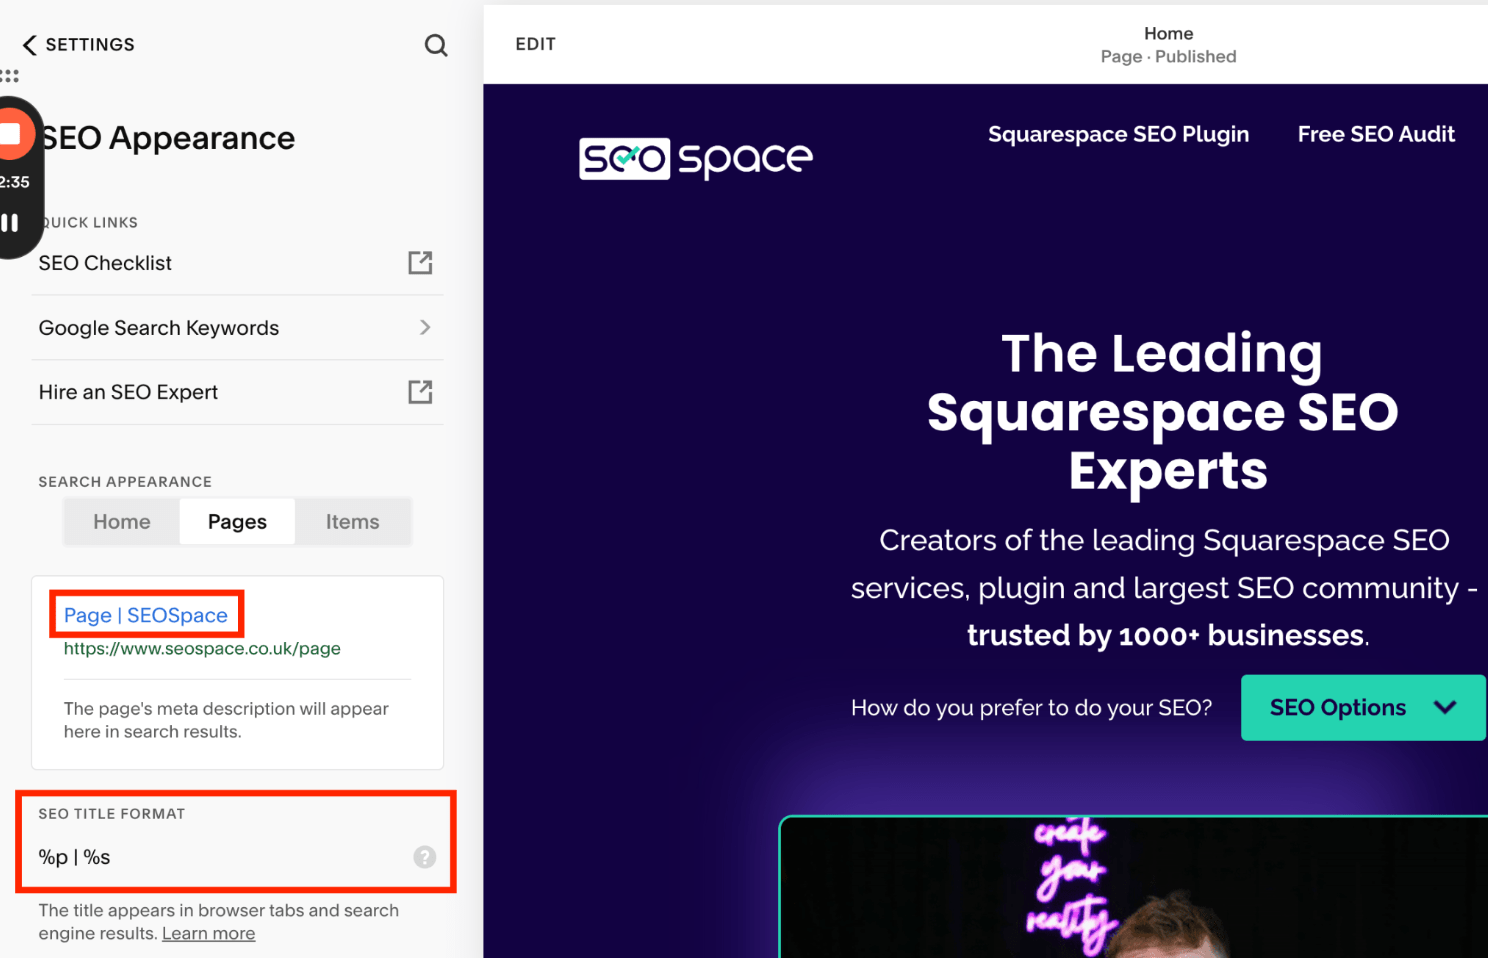This screenshot has width=1488, height=958.
Task: Click EDIT in the page preview header
Action: 535,44
